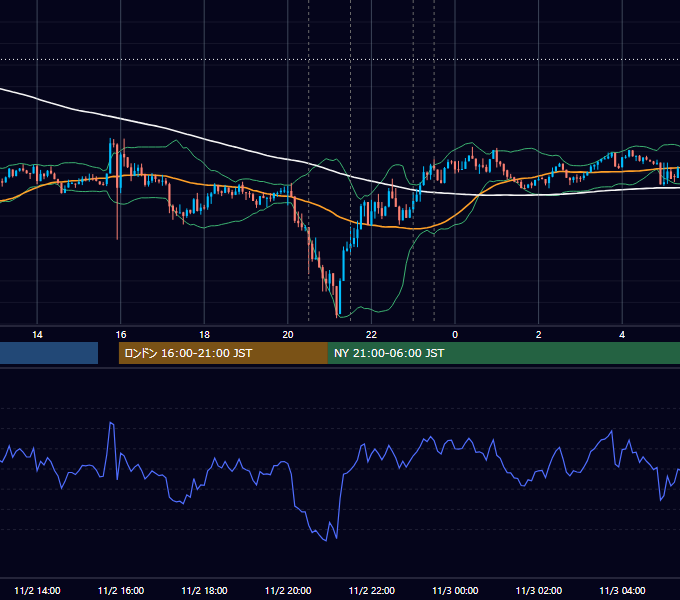
Task: Click the hour label 0 on price chart axis
Action: coord(455,335)
